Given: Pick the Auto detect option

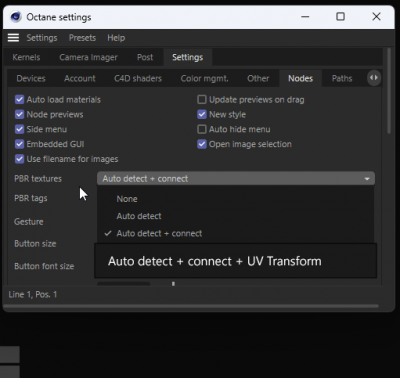Looking at the screenshot, I should pos(139,216).
